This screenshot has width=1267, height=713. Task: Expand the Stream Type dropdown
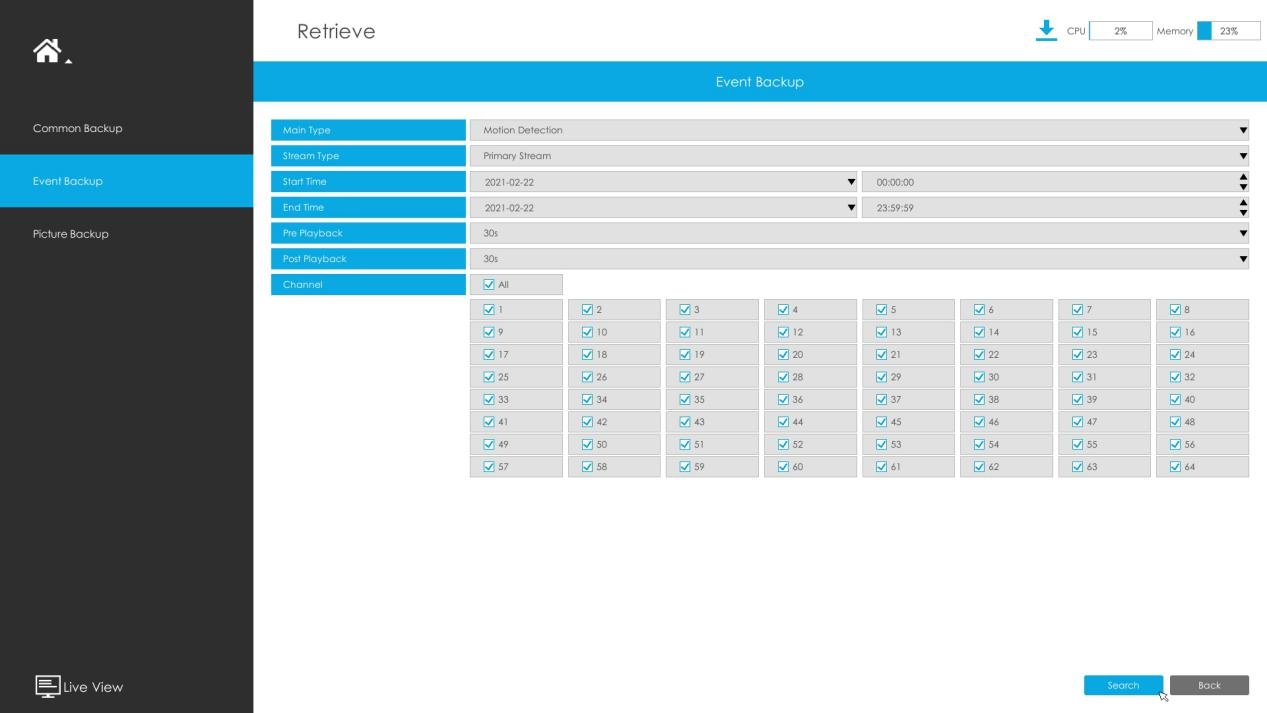859,156
